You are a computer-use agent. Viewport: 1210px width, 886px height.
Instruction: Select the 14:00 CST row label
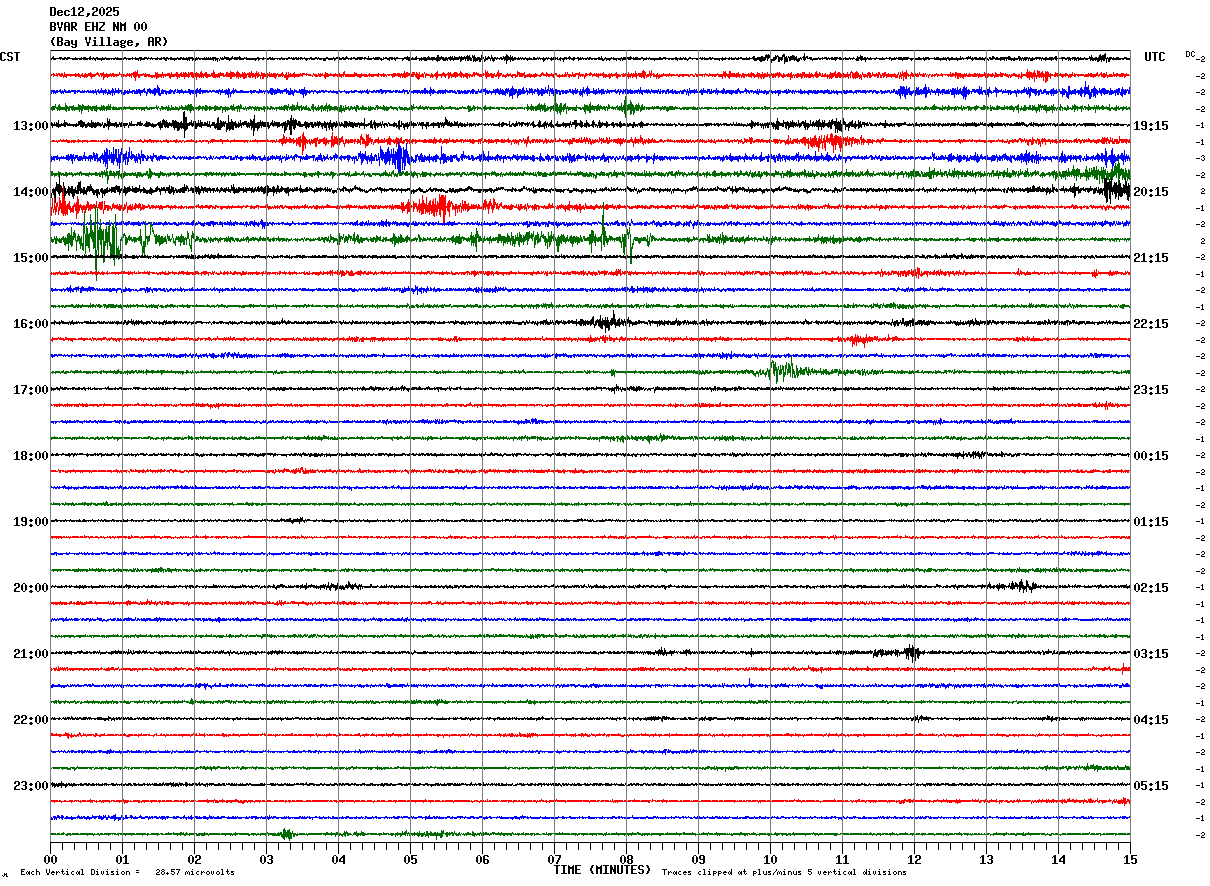point(31,192)
